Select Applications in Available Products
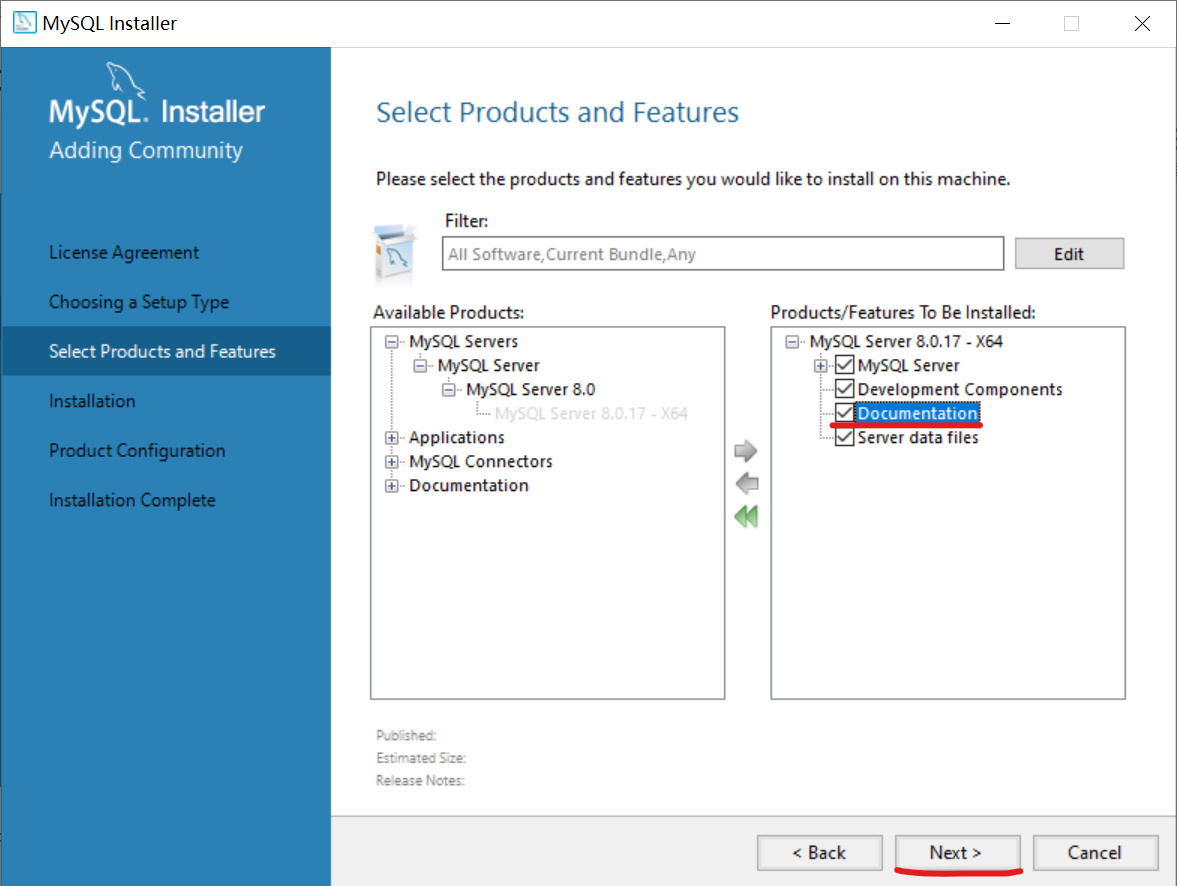Image resolution: width=1177 pixels, height=886 pixels. (x=456, y=438)
